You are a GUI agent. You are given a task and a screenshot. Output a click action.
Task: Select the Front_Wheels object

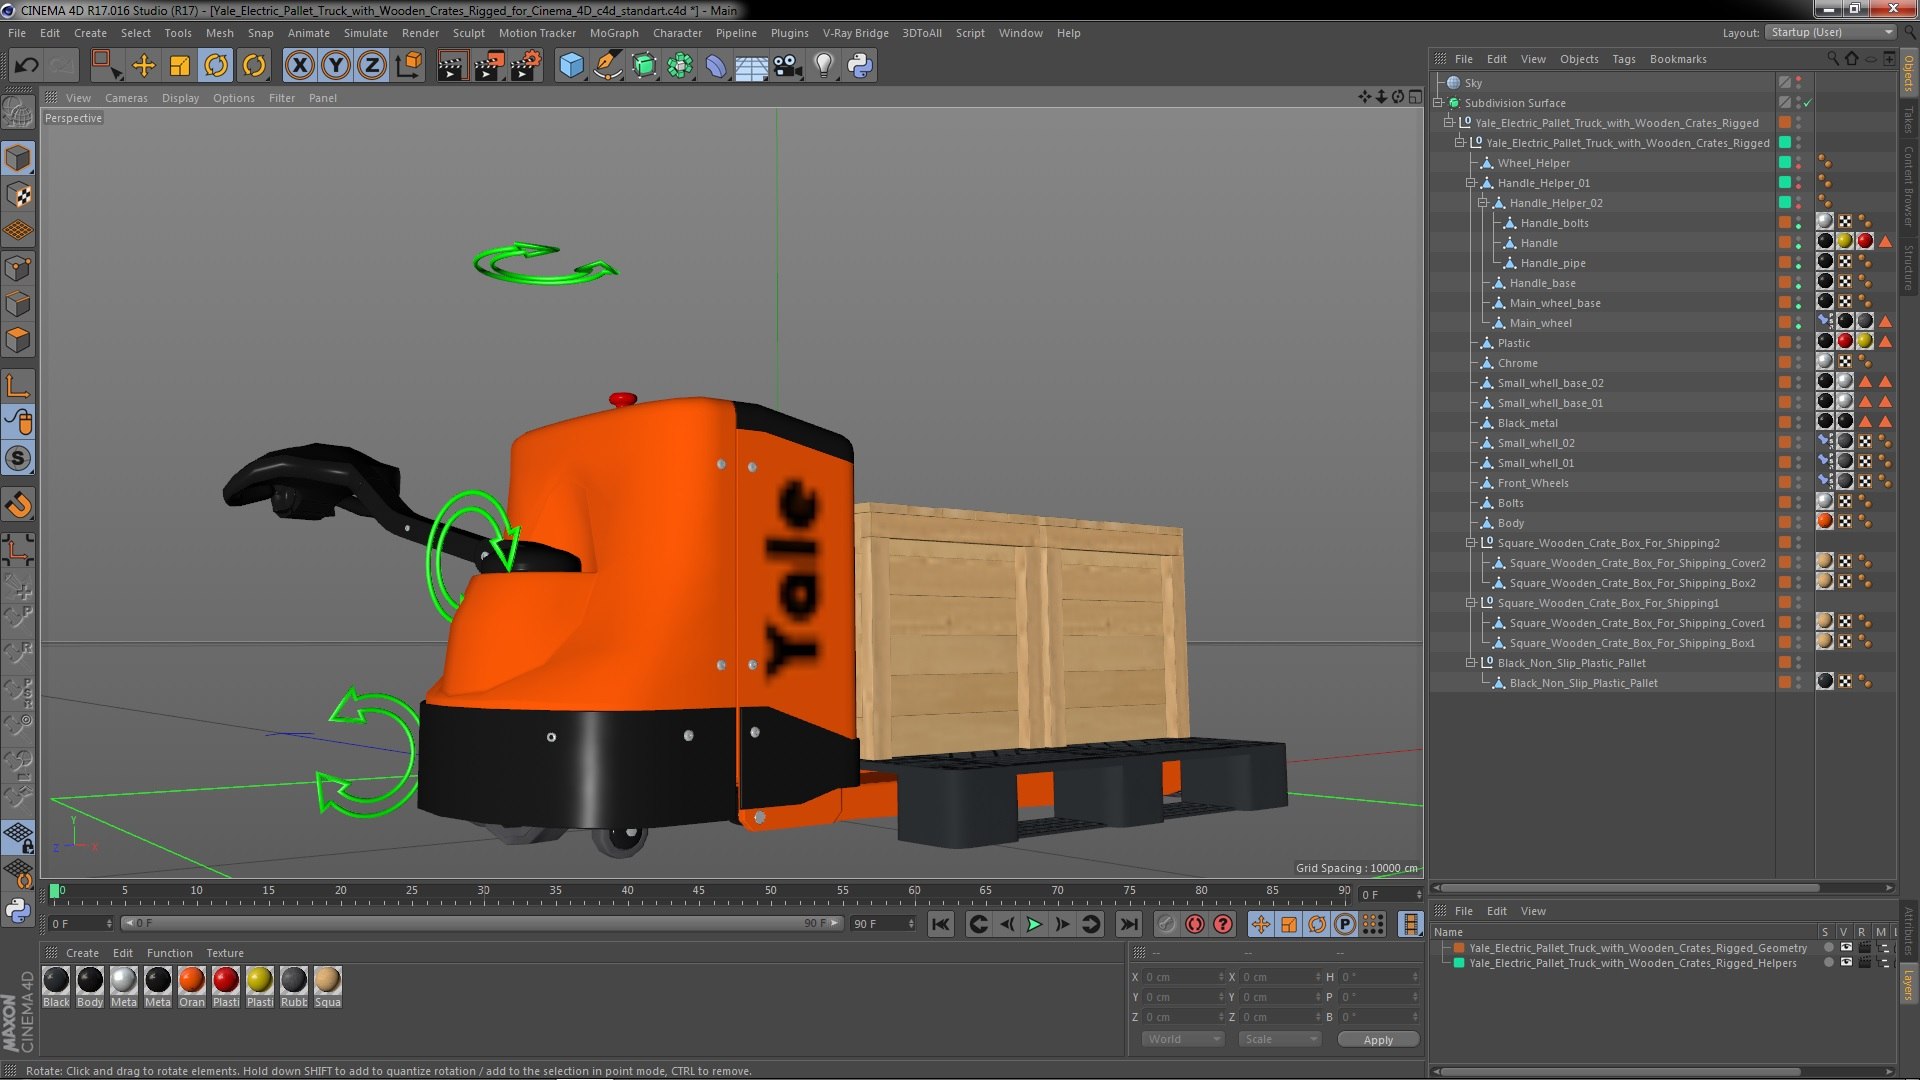coord(1533,483)
